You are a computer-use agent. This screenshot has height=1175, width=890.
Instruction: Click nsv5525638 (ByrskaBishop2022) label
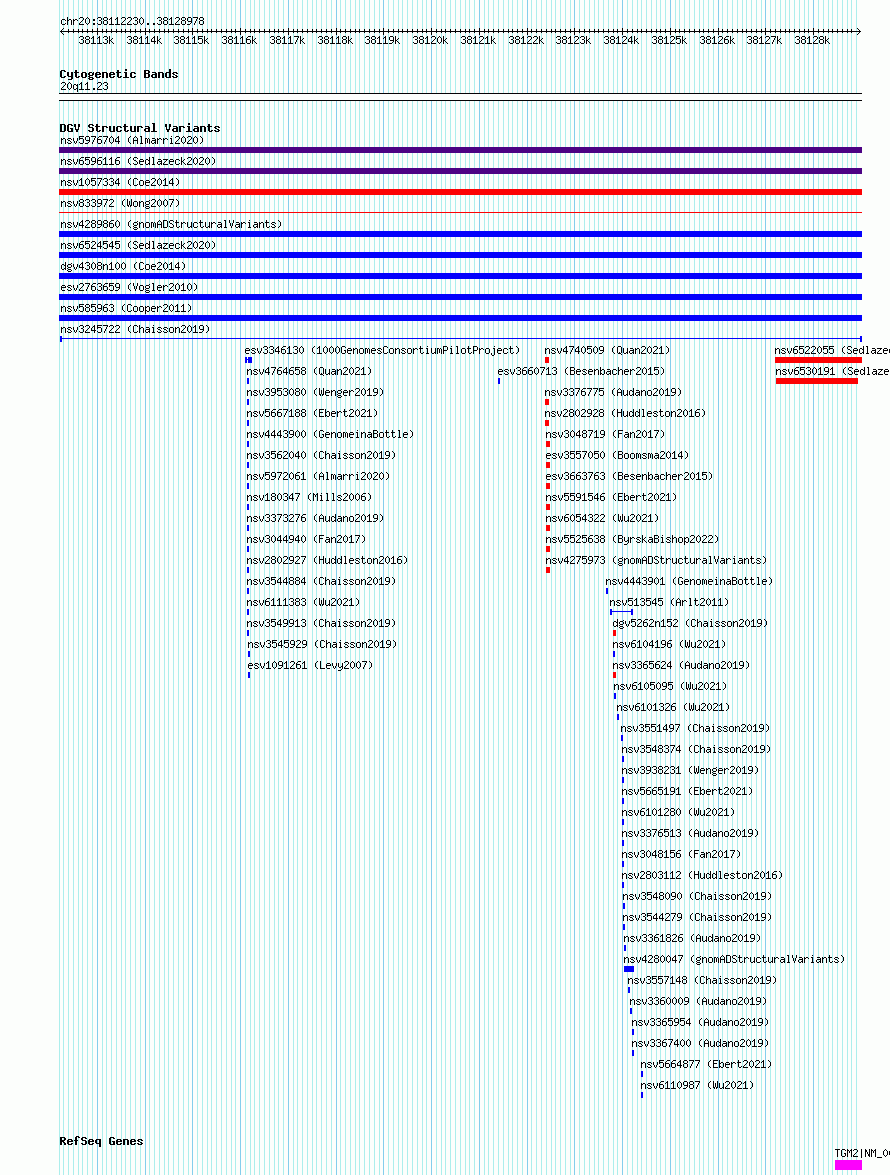[632, 539]
